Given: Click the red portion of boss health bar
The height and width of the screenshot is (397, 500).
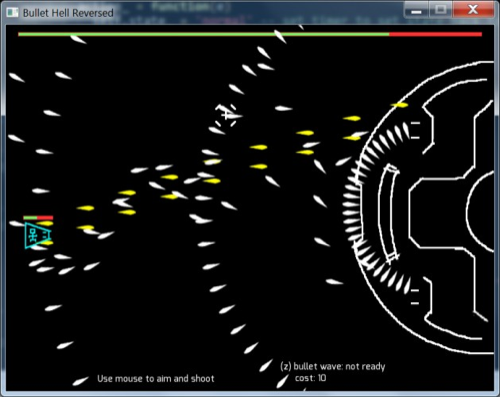Looking at the screenshot, I should click(x=436, y=34).
